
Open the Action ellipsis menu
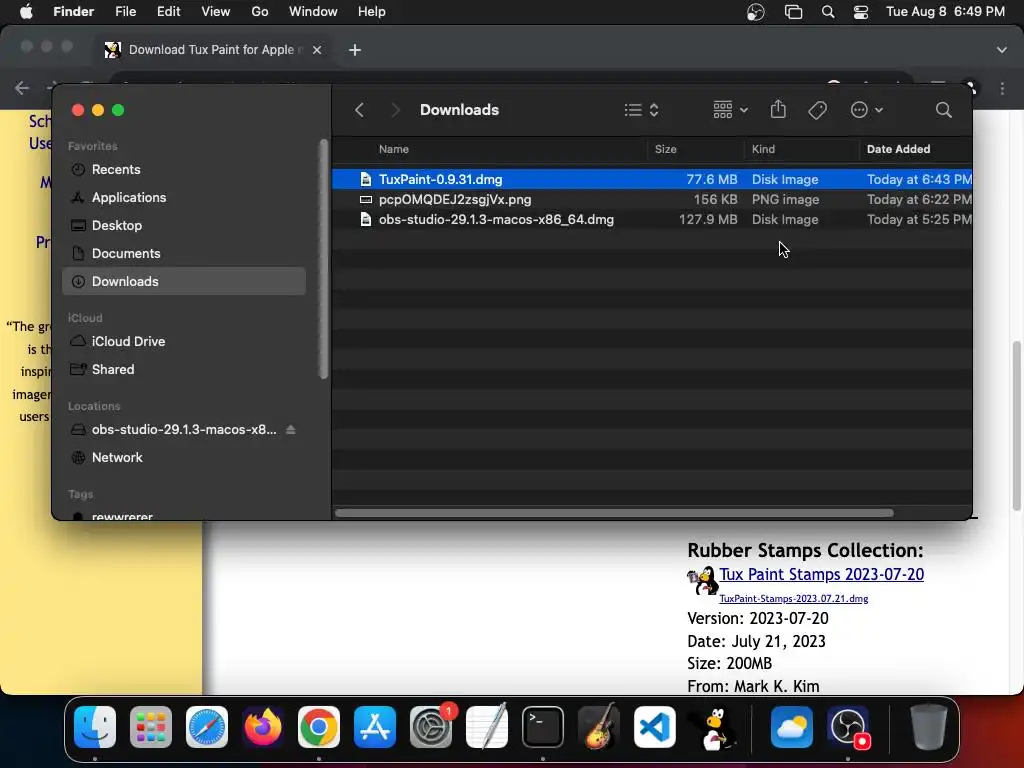[x=867, y=110]
